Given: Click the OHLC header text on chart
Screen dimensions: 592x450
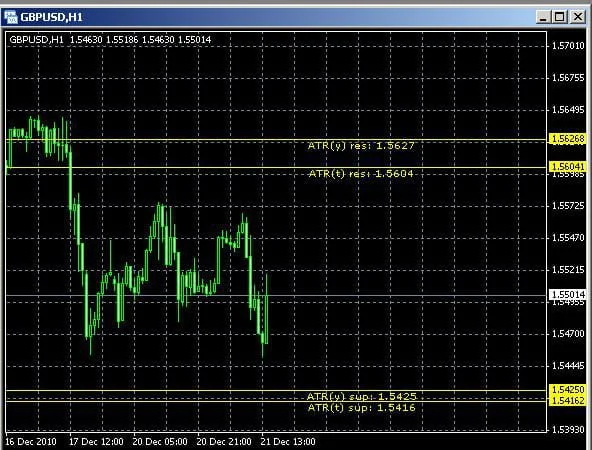Looking at the screenshot, I should [x=110, y=40].
